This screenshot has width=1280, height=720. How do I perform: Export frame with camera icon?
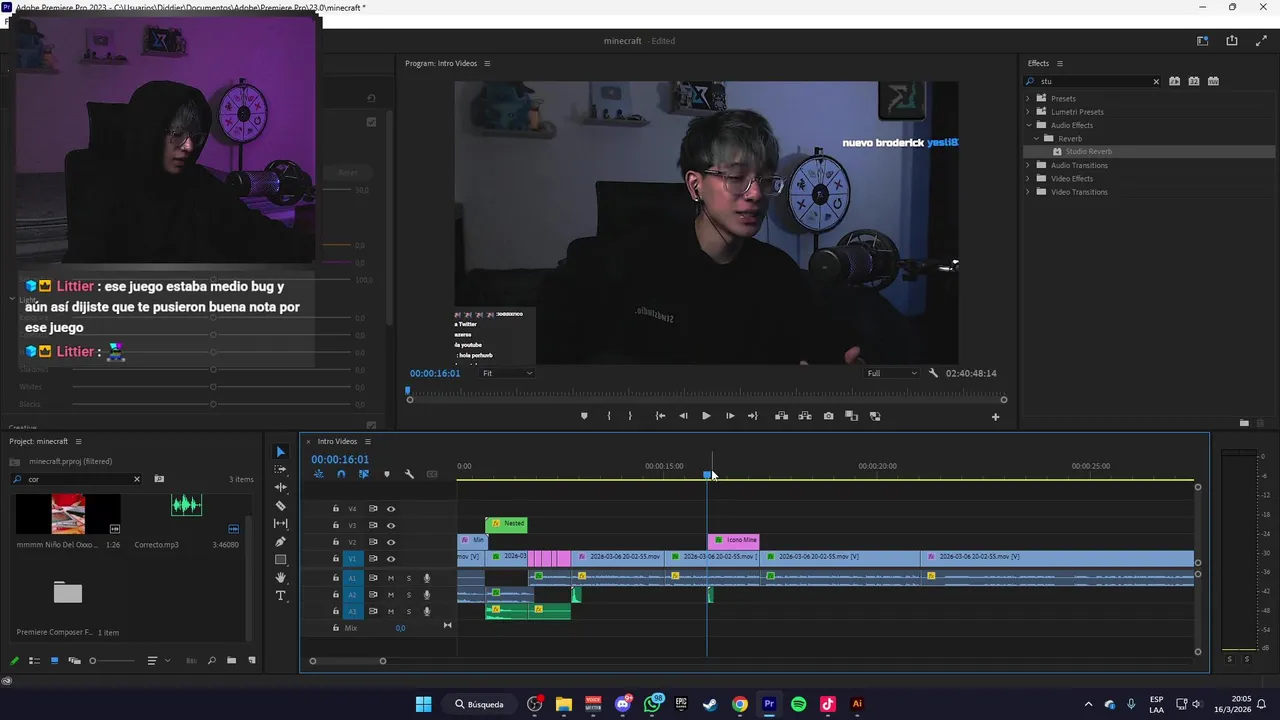pos(828,416)
